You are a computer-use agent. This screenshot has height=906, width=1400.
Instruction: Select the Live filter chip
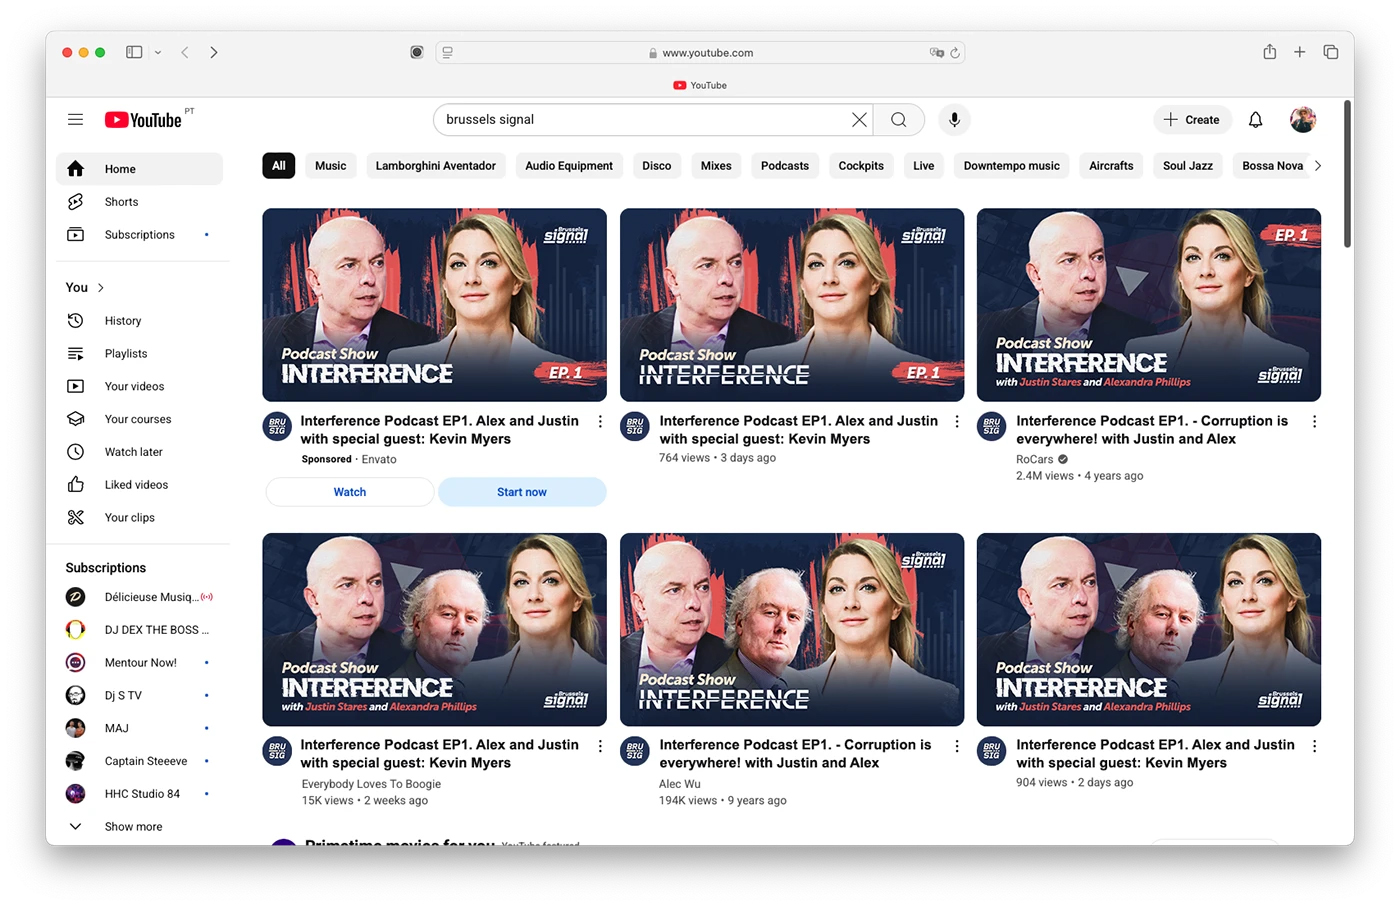(924, 166)
